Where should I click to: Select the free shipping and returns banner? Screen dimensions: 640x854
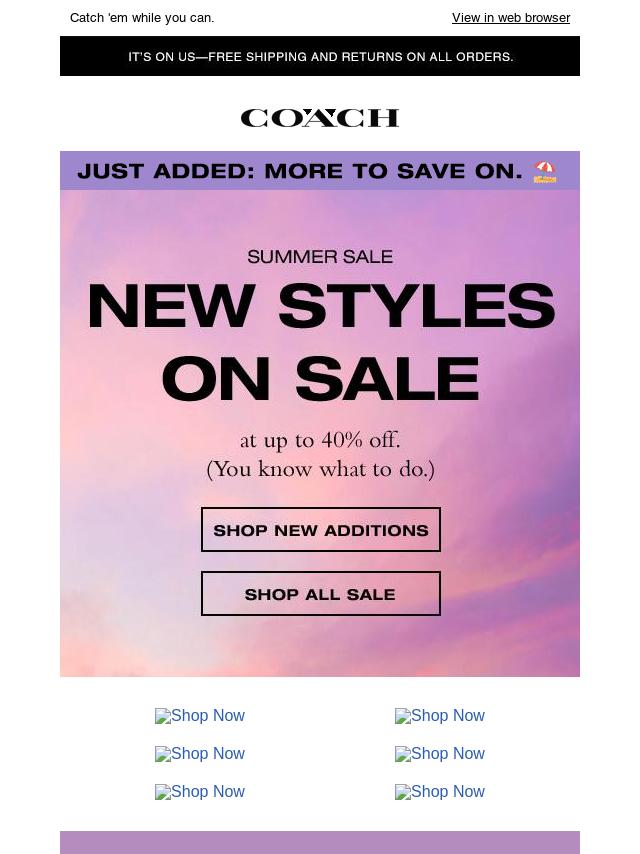[x=320, y=56]
